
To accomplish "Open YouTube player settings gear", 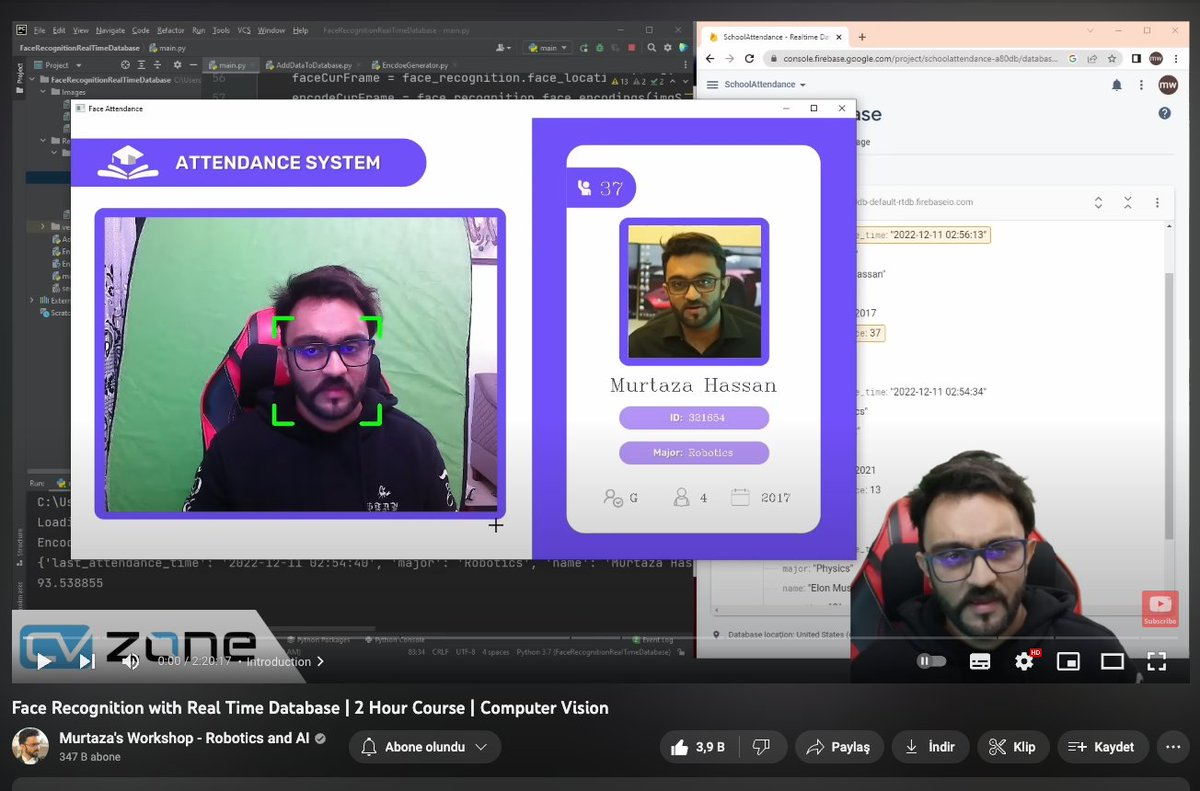I will 1025,660.
